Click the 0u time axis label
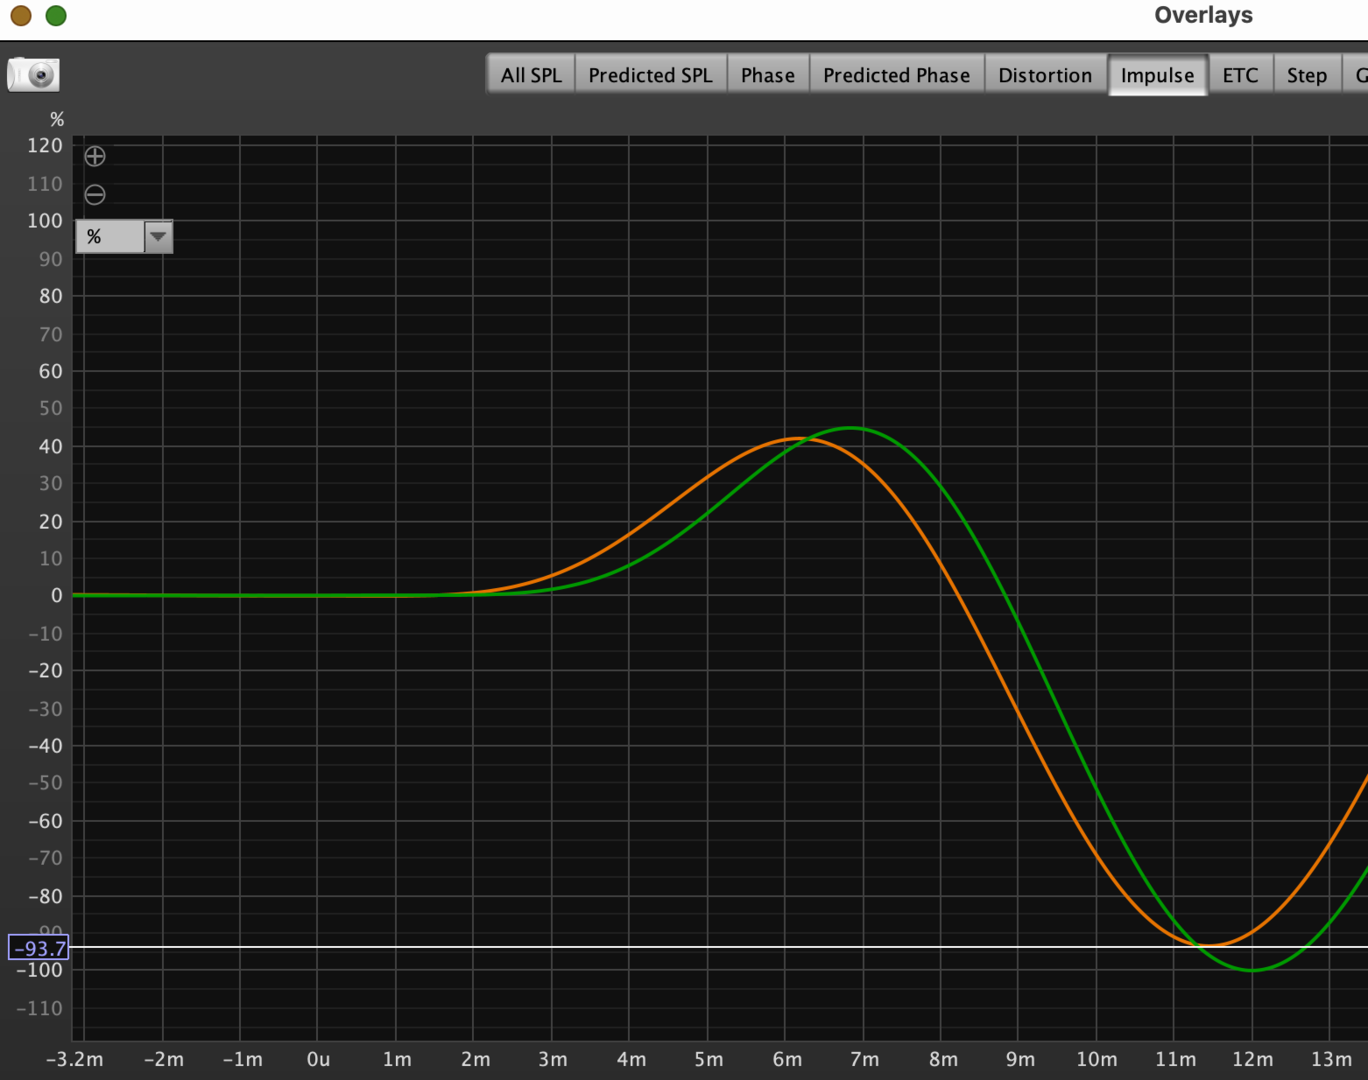Screen dimensions: 1368x1080 318,1059
